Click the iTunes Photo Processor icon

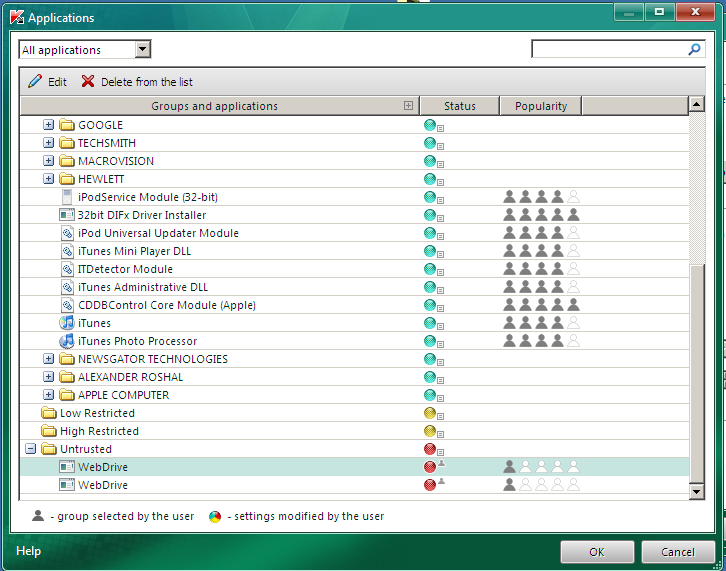click(67, 341)
